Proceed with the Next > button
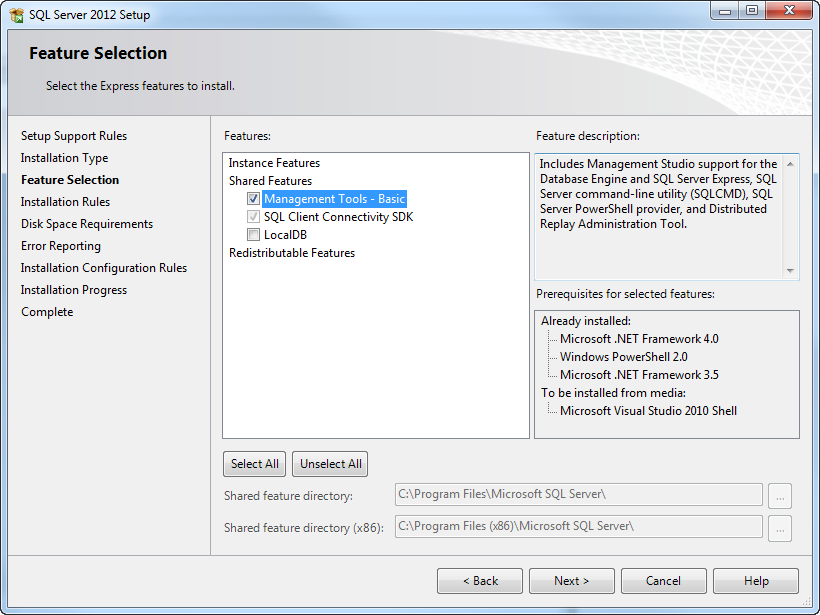The height and width of the screenshot is (615, 820). pos(572,581)
